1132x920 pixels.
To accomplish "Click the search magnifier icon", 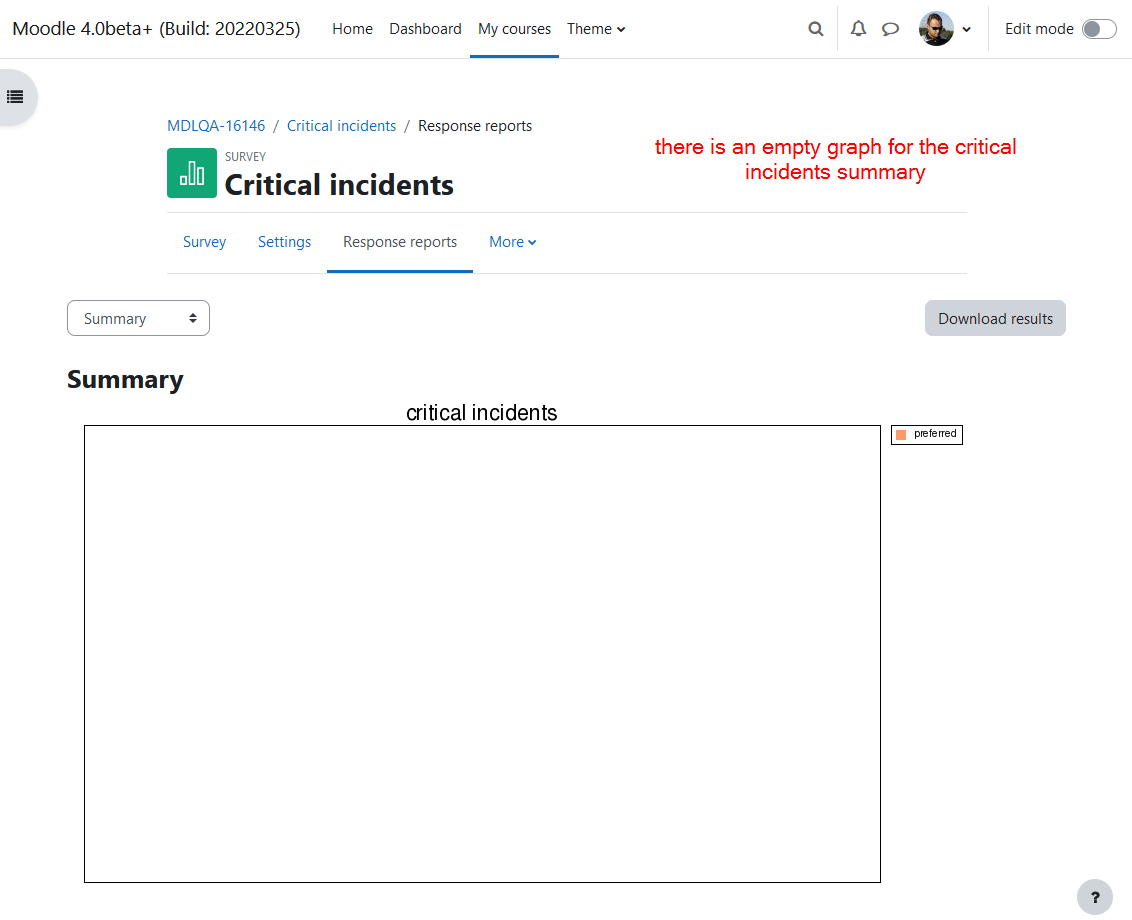I will 816,29.
